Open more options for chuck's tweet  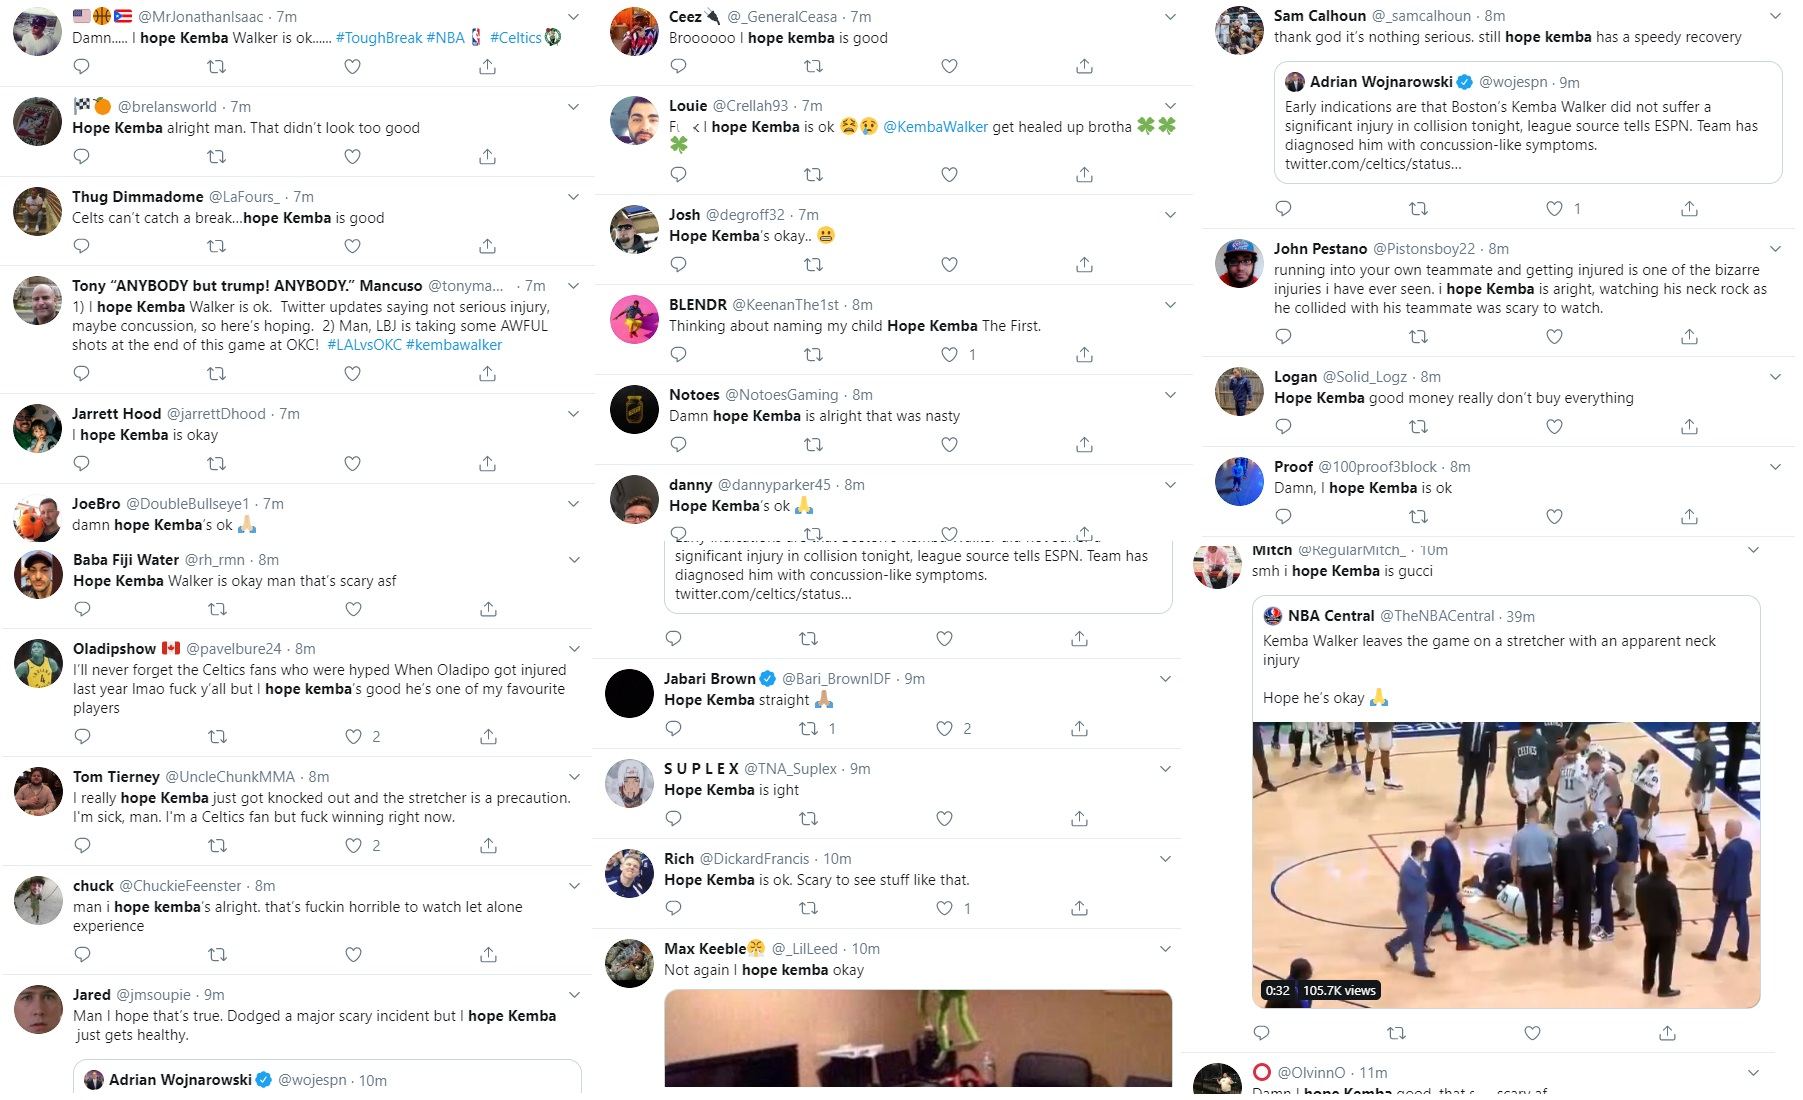(574, 886)
